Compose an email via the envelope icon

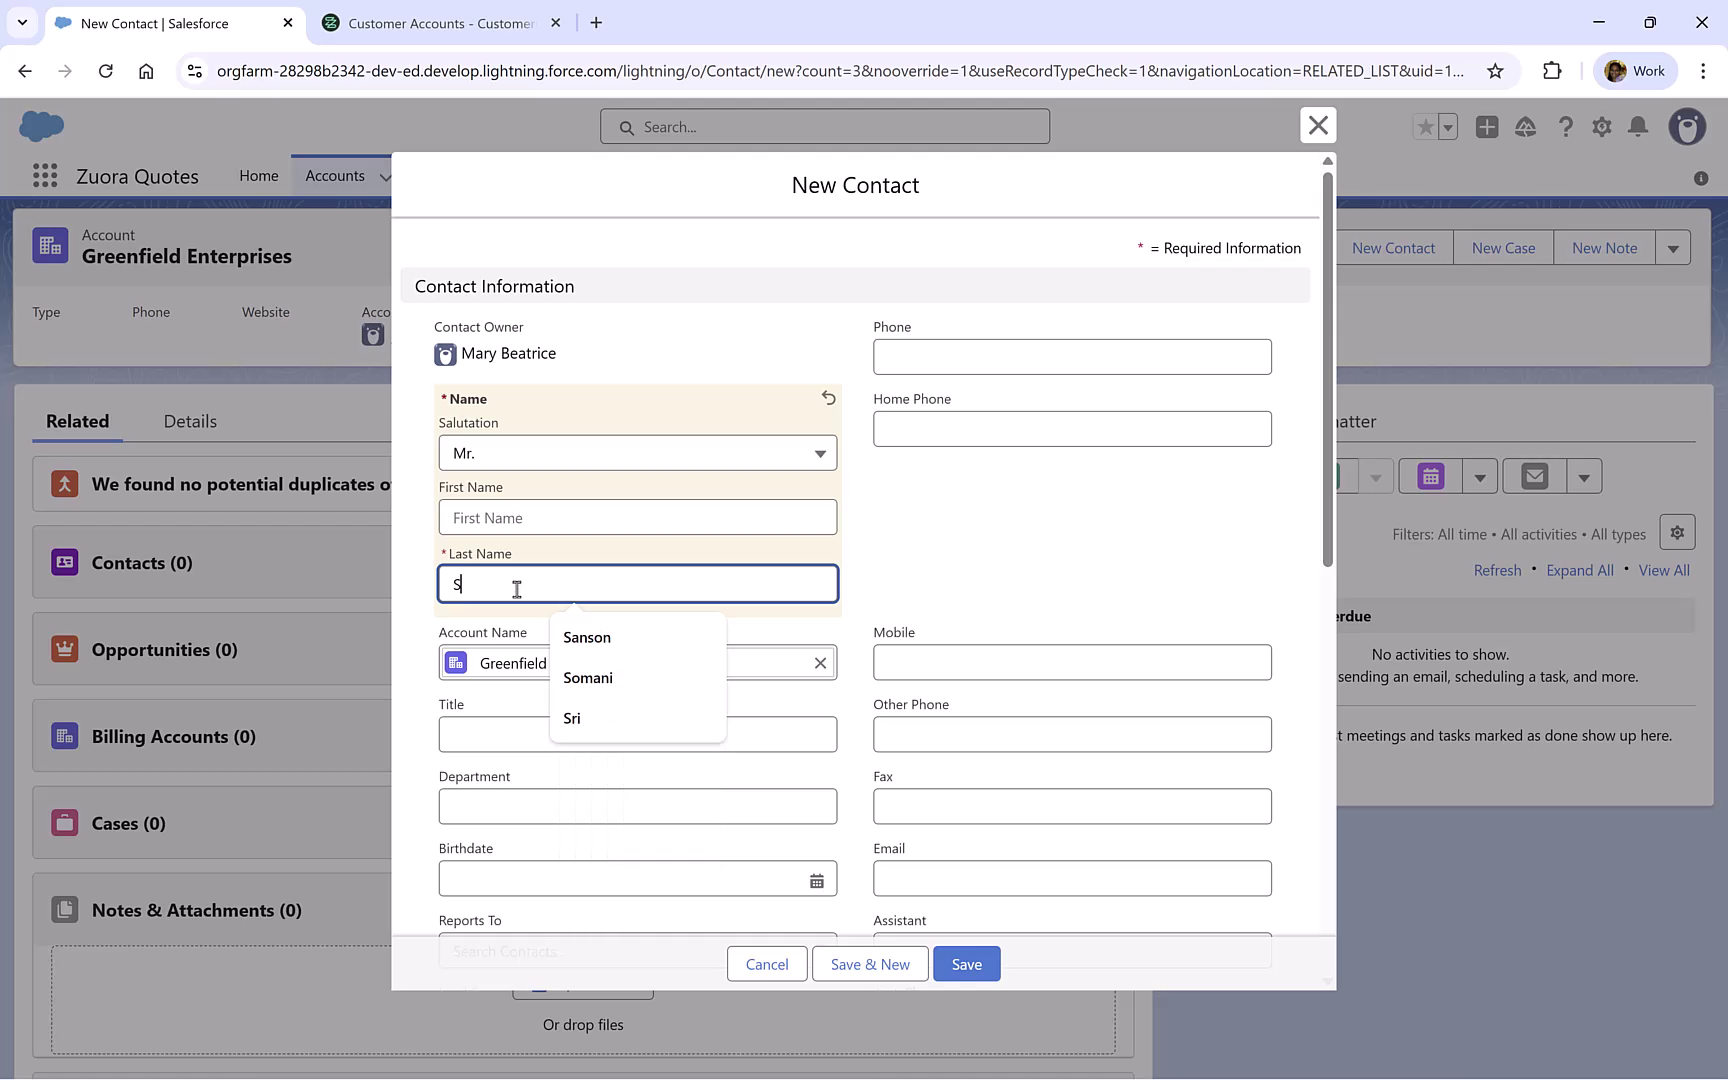point(1533,476)
